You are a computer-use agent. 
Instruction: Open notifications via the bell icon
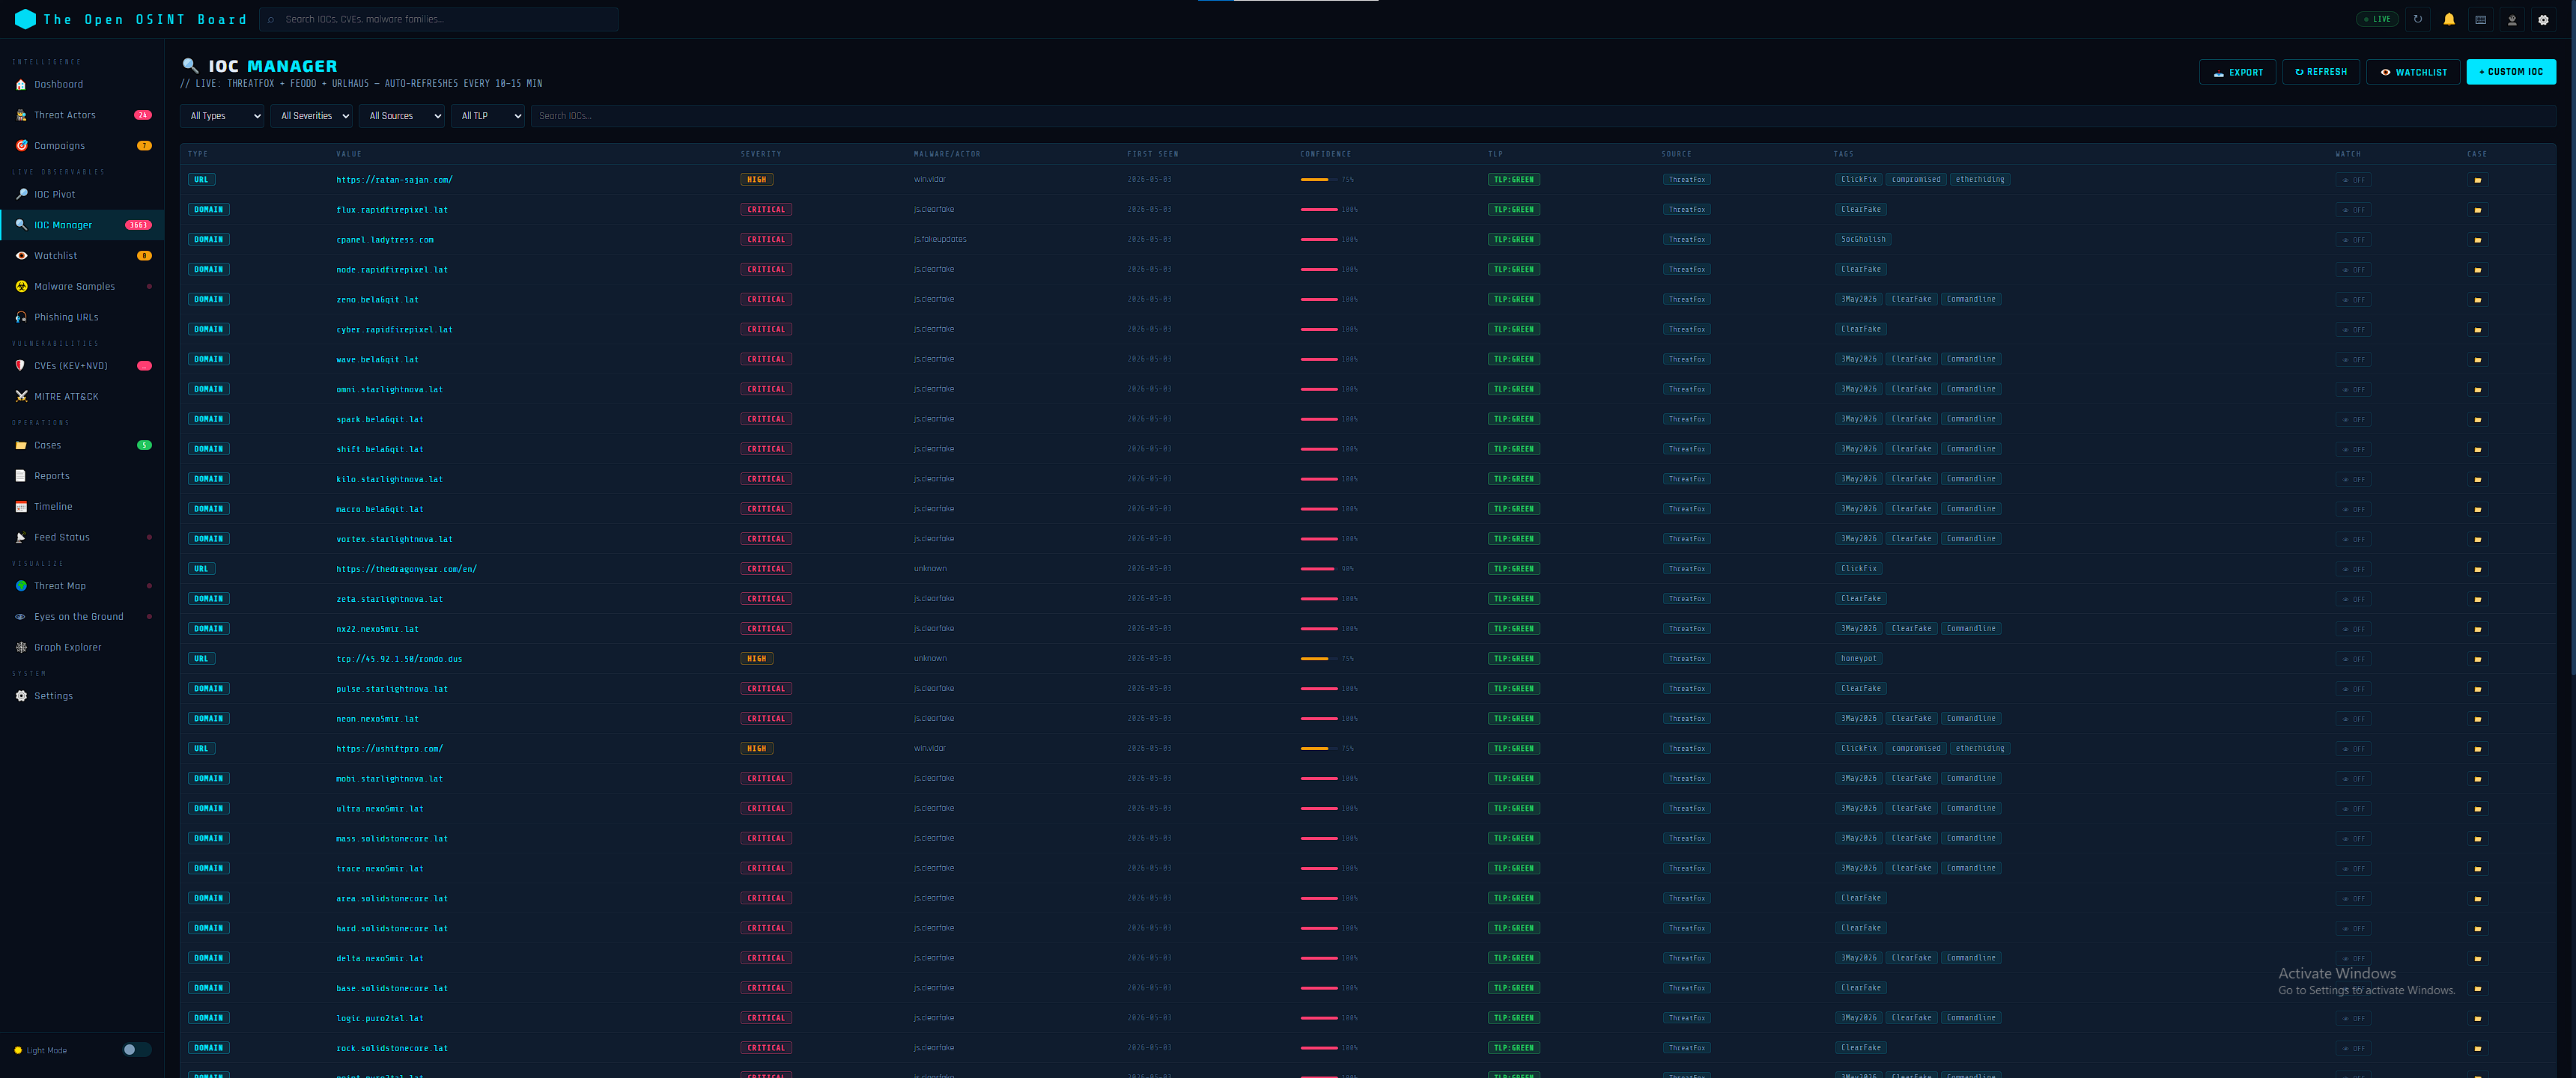point(2449,19)
